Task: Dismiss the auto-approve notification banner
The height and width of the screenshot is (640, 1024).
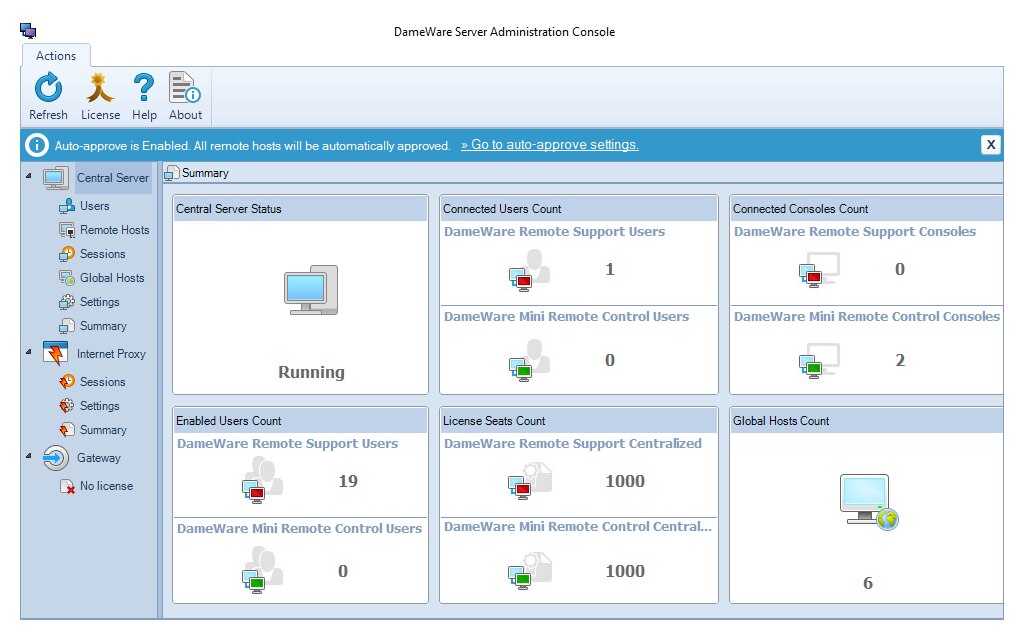Action: pyautogui.click(x=990, y=144)
